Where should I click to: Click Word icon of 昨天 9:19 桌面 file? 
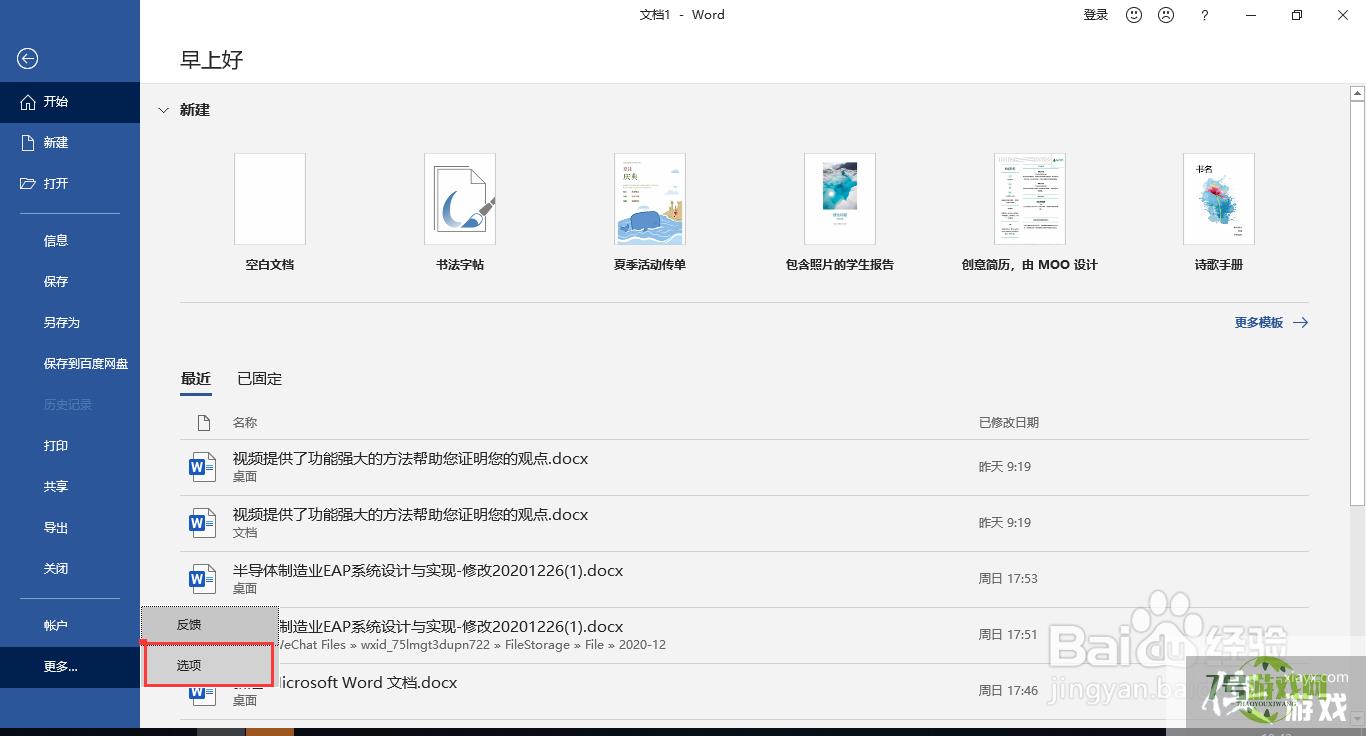pos(203,467)
